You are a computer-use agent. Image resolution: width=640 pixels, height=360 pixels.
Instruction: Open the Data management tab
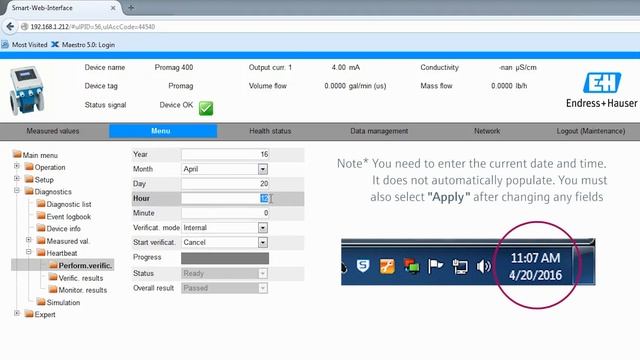(x=379, y=131)
